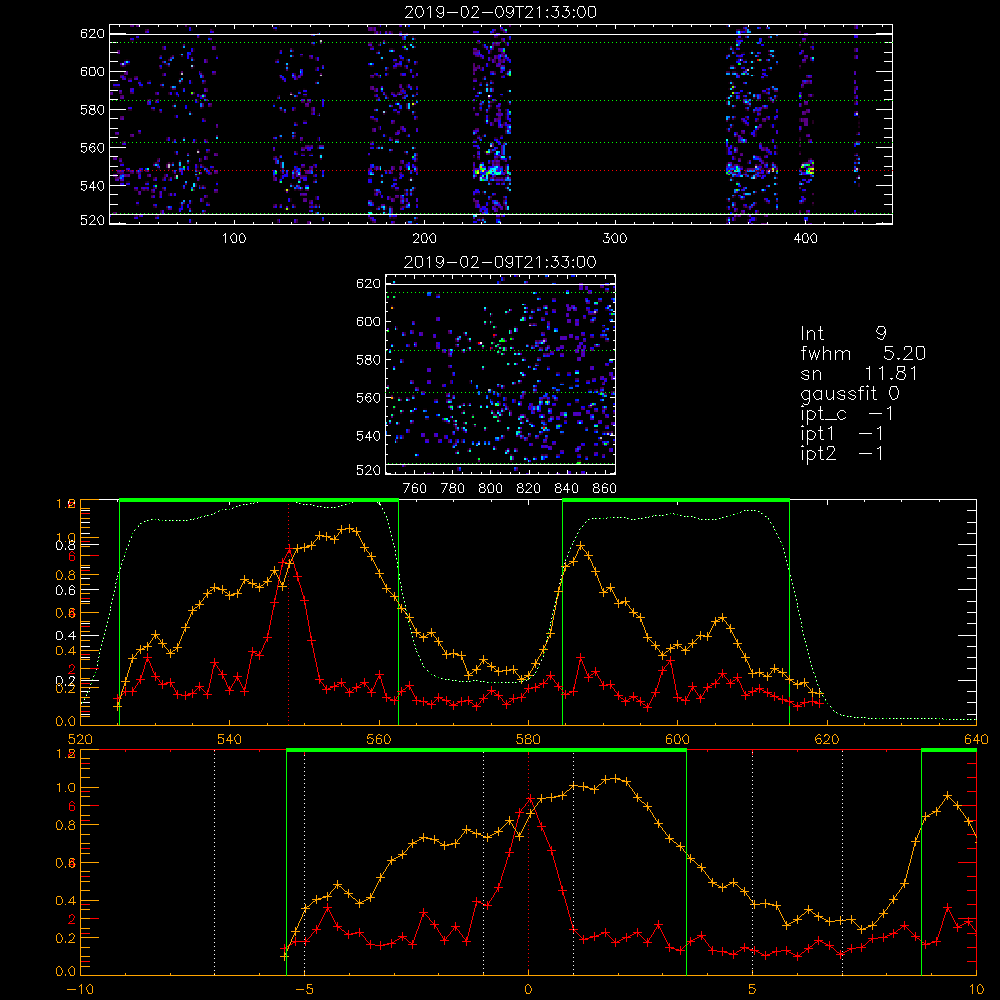Click x-axis label 840 on middle image
This screenshot has width=1000, height=1000.
[x=566, y=489]
